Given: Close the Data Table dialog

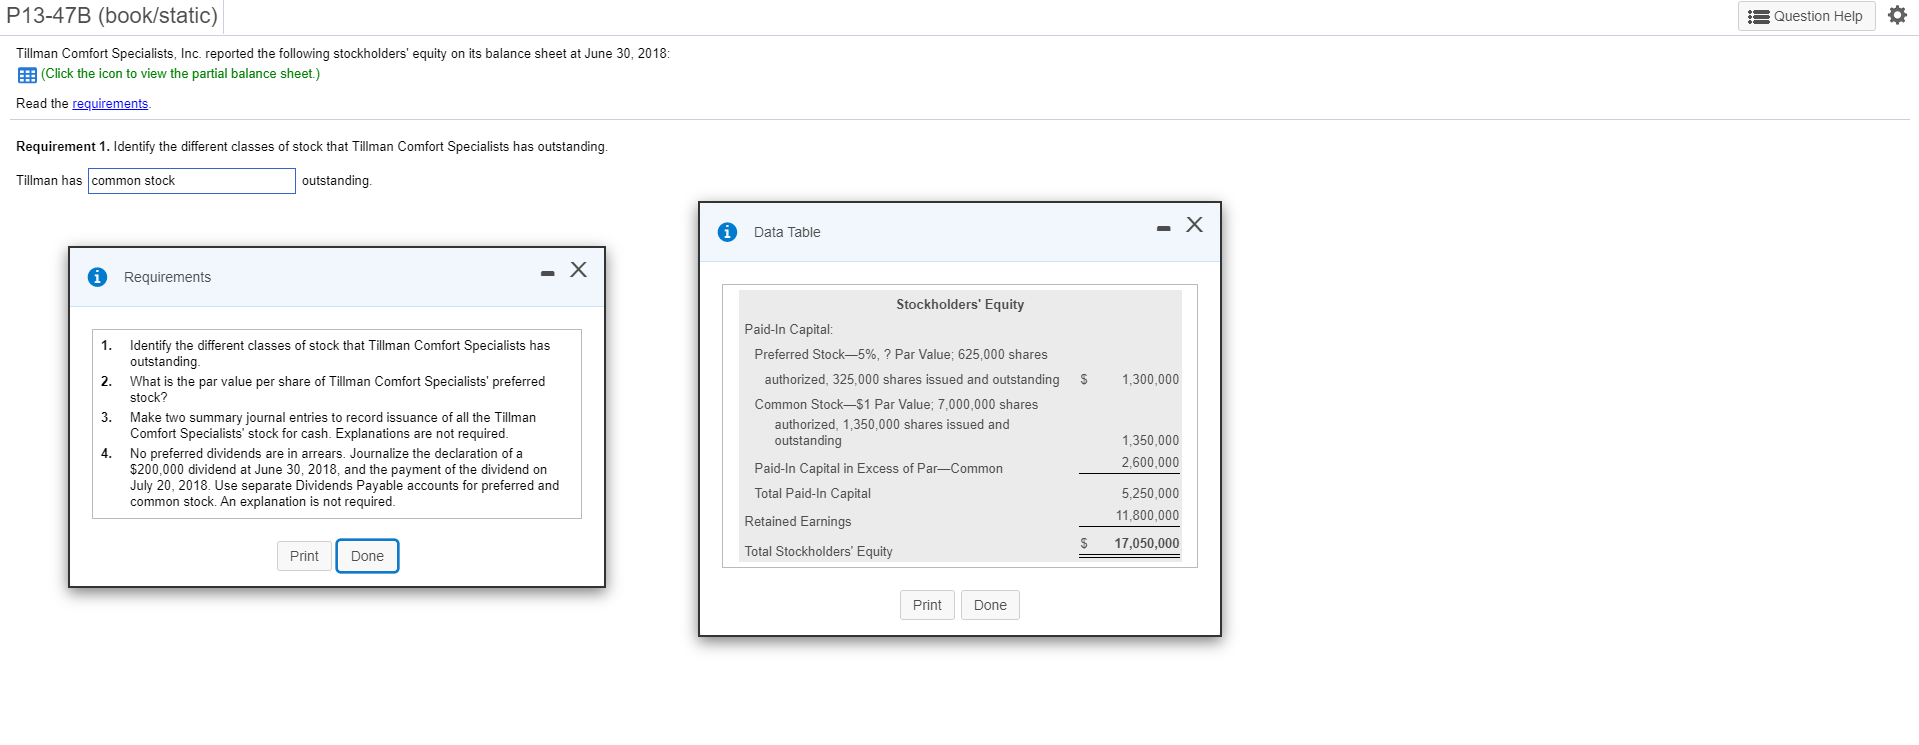Looking at the screenshot, I should point(1194,225).
